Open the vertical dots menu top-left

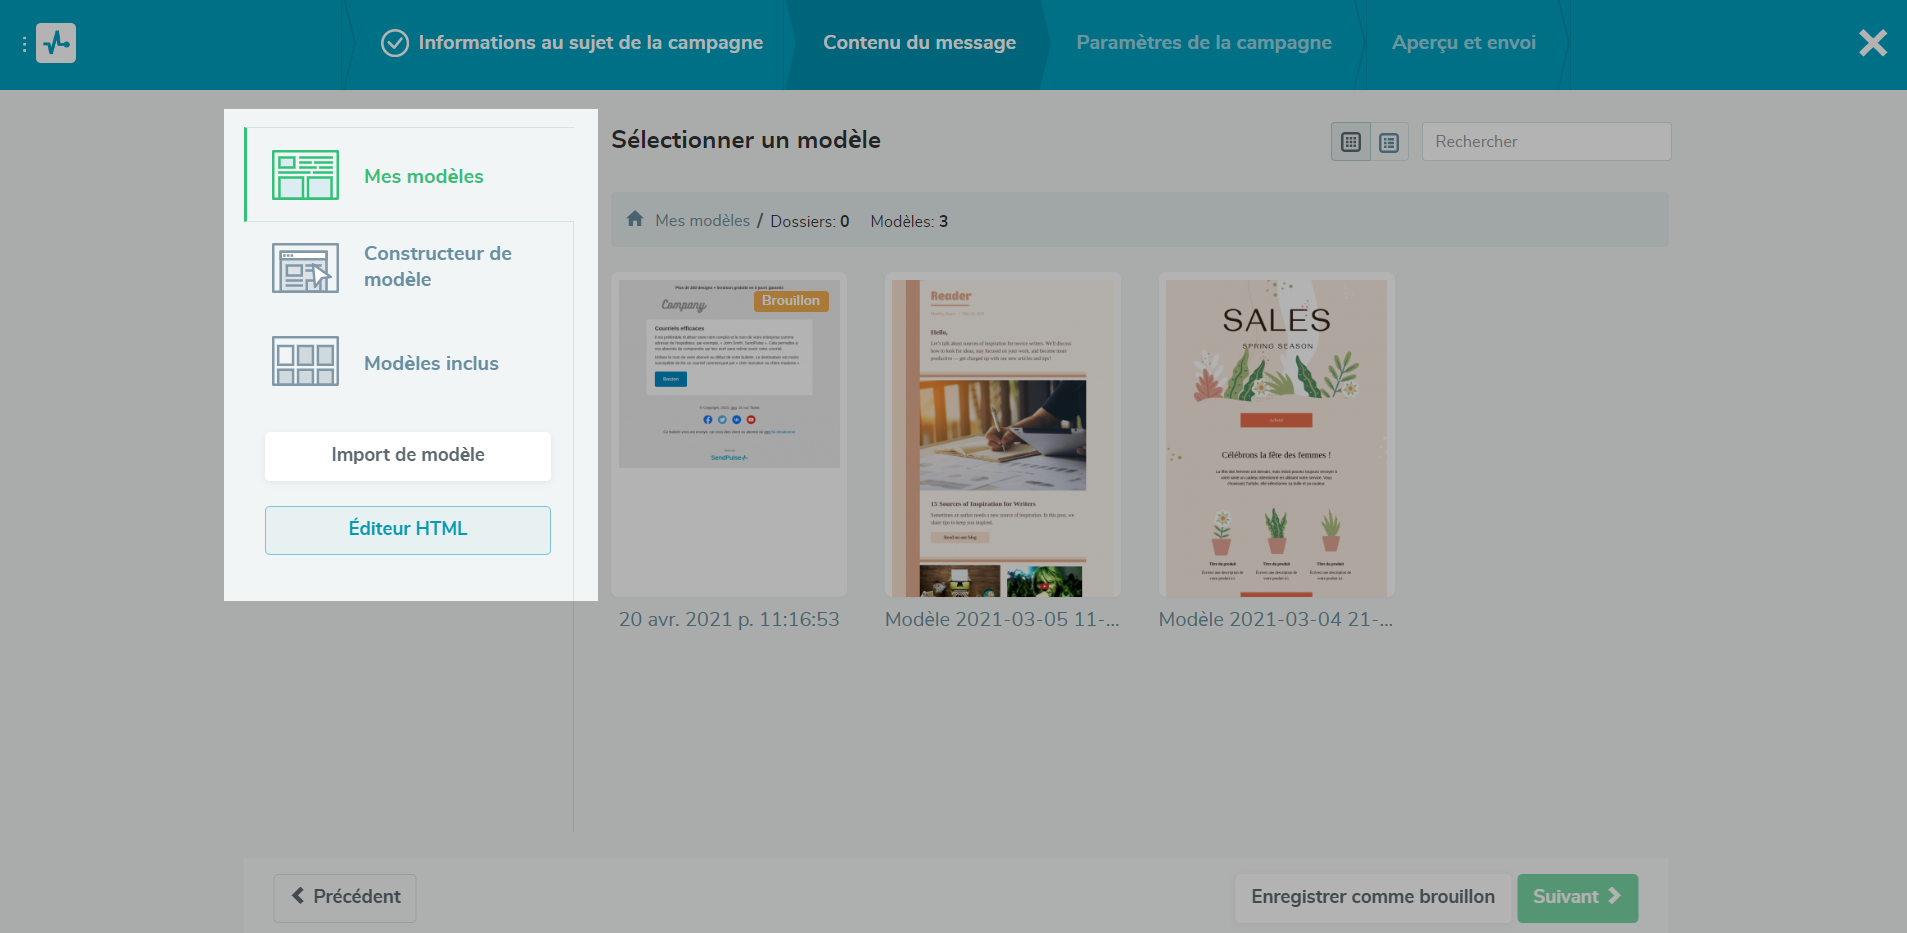point(24,43)
